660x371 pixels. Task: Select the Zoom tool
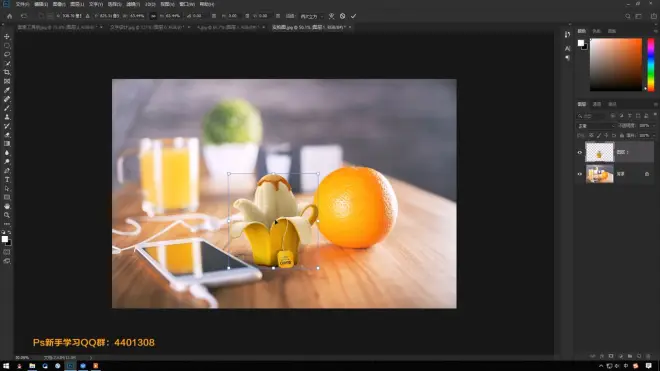click(7, 215)
